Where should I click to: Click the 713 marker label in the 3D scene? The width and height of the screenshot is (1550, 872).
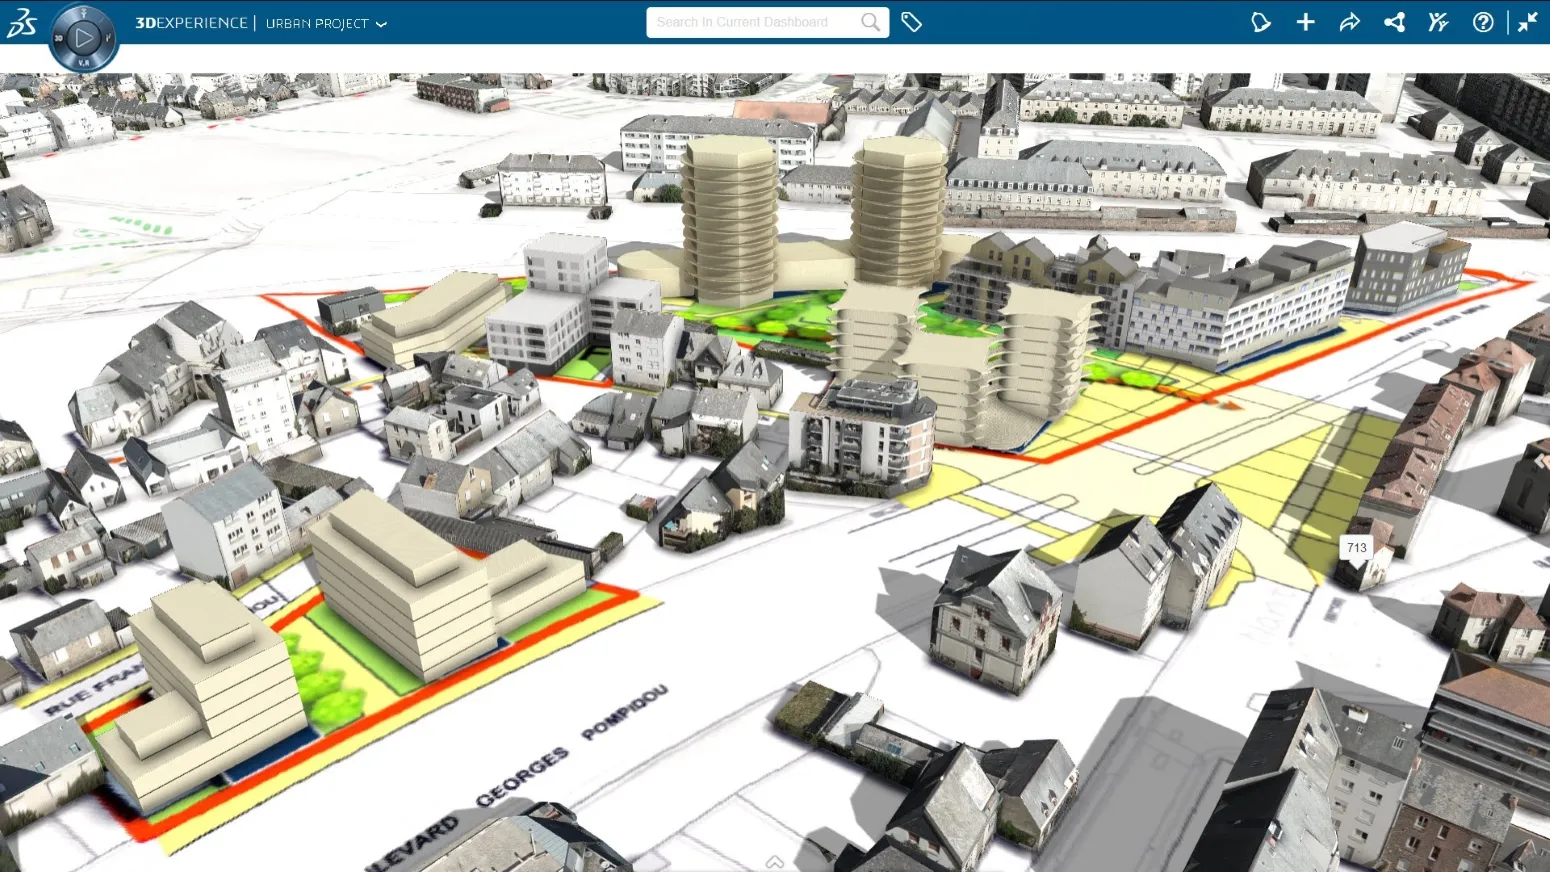coord(1356,547)
